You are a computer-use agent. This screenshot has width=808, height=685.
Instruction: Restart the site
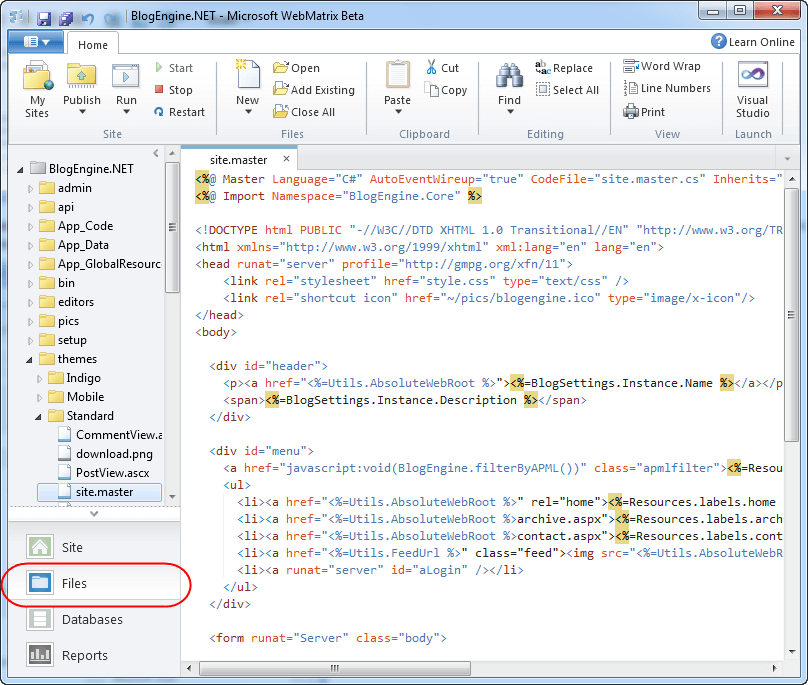point(179,112)
